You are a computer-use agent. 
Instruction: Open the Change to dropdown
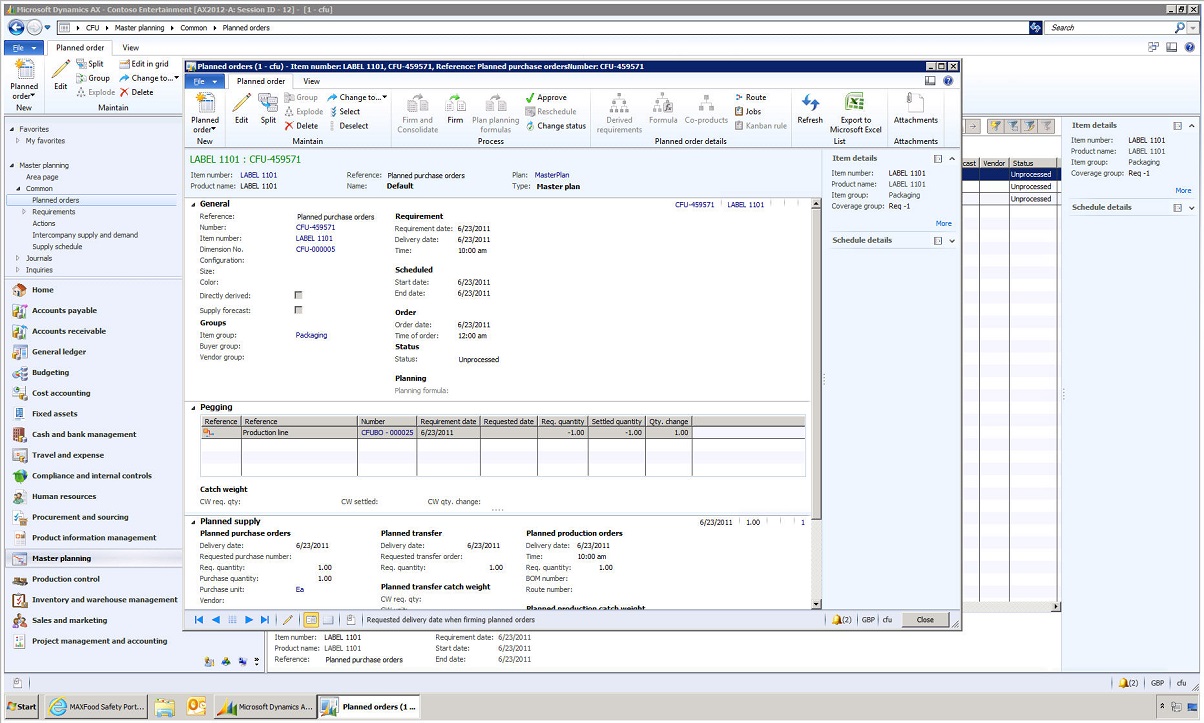tap(356, 97)
